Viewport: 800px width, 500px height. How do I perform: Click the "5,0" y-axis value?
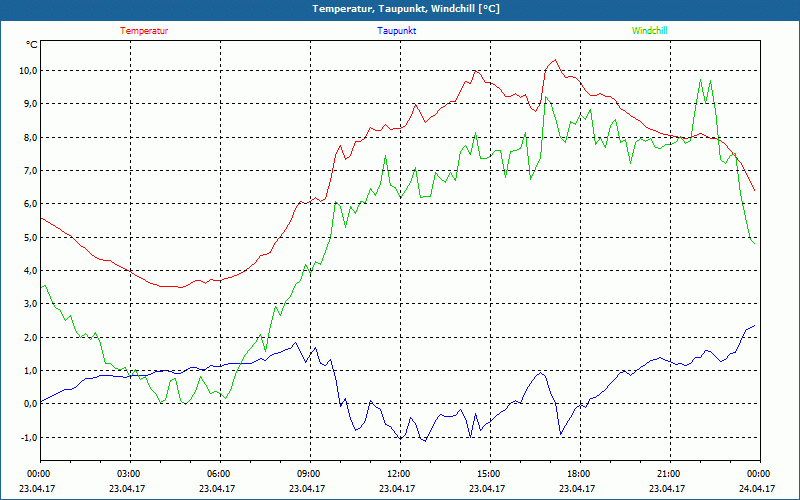point(30,237)
